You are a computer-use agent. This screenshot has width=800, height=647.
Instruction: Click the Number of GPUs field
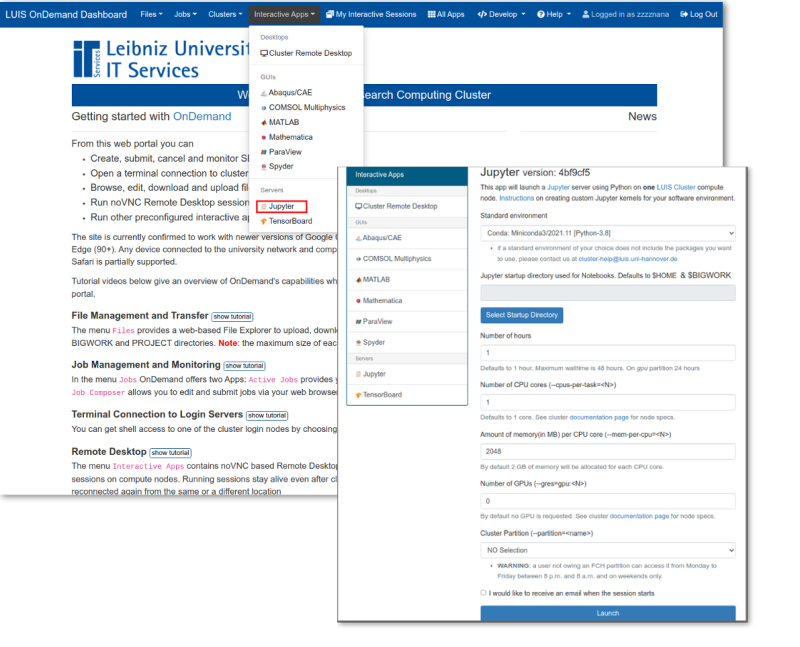(x=608, y=501)
